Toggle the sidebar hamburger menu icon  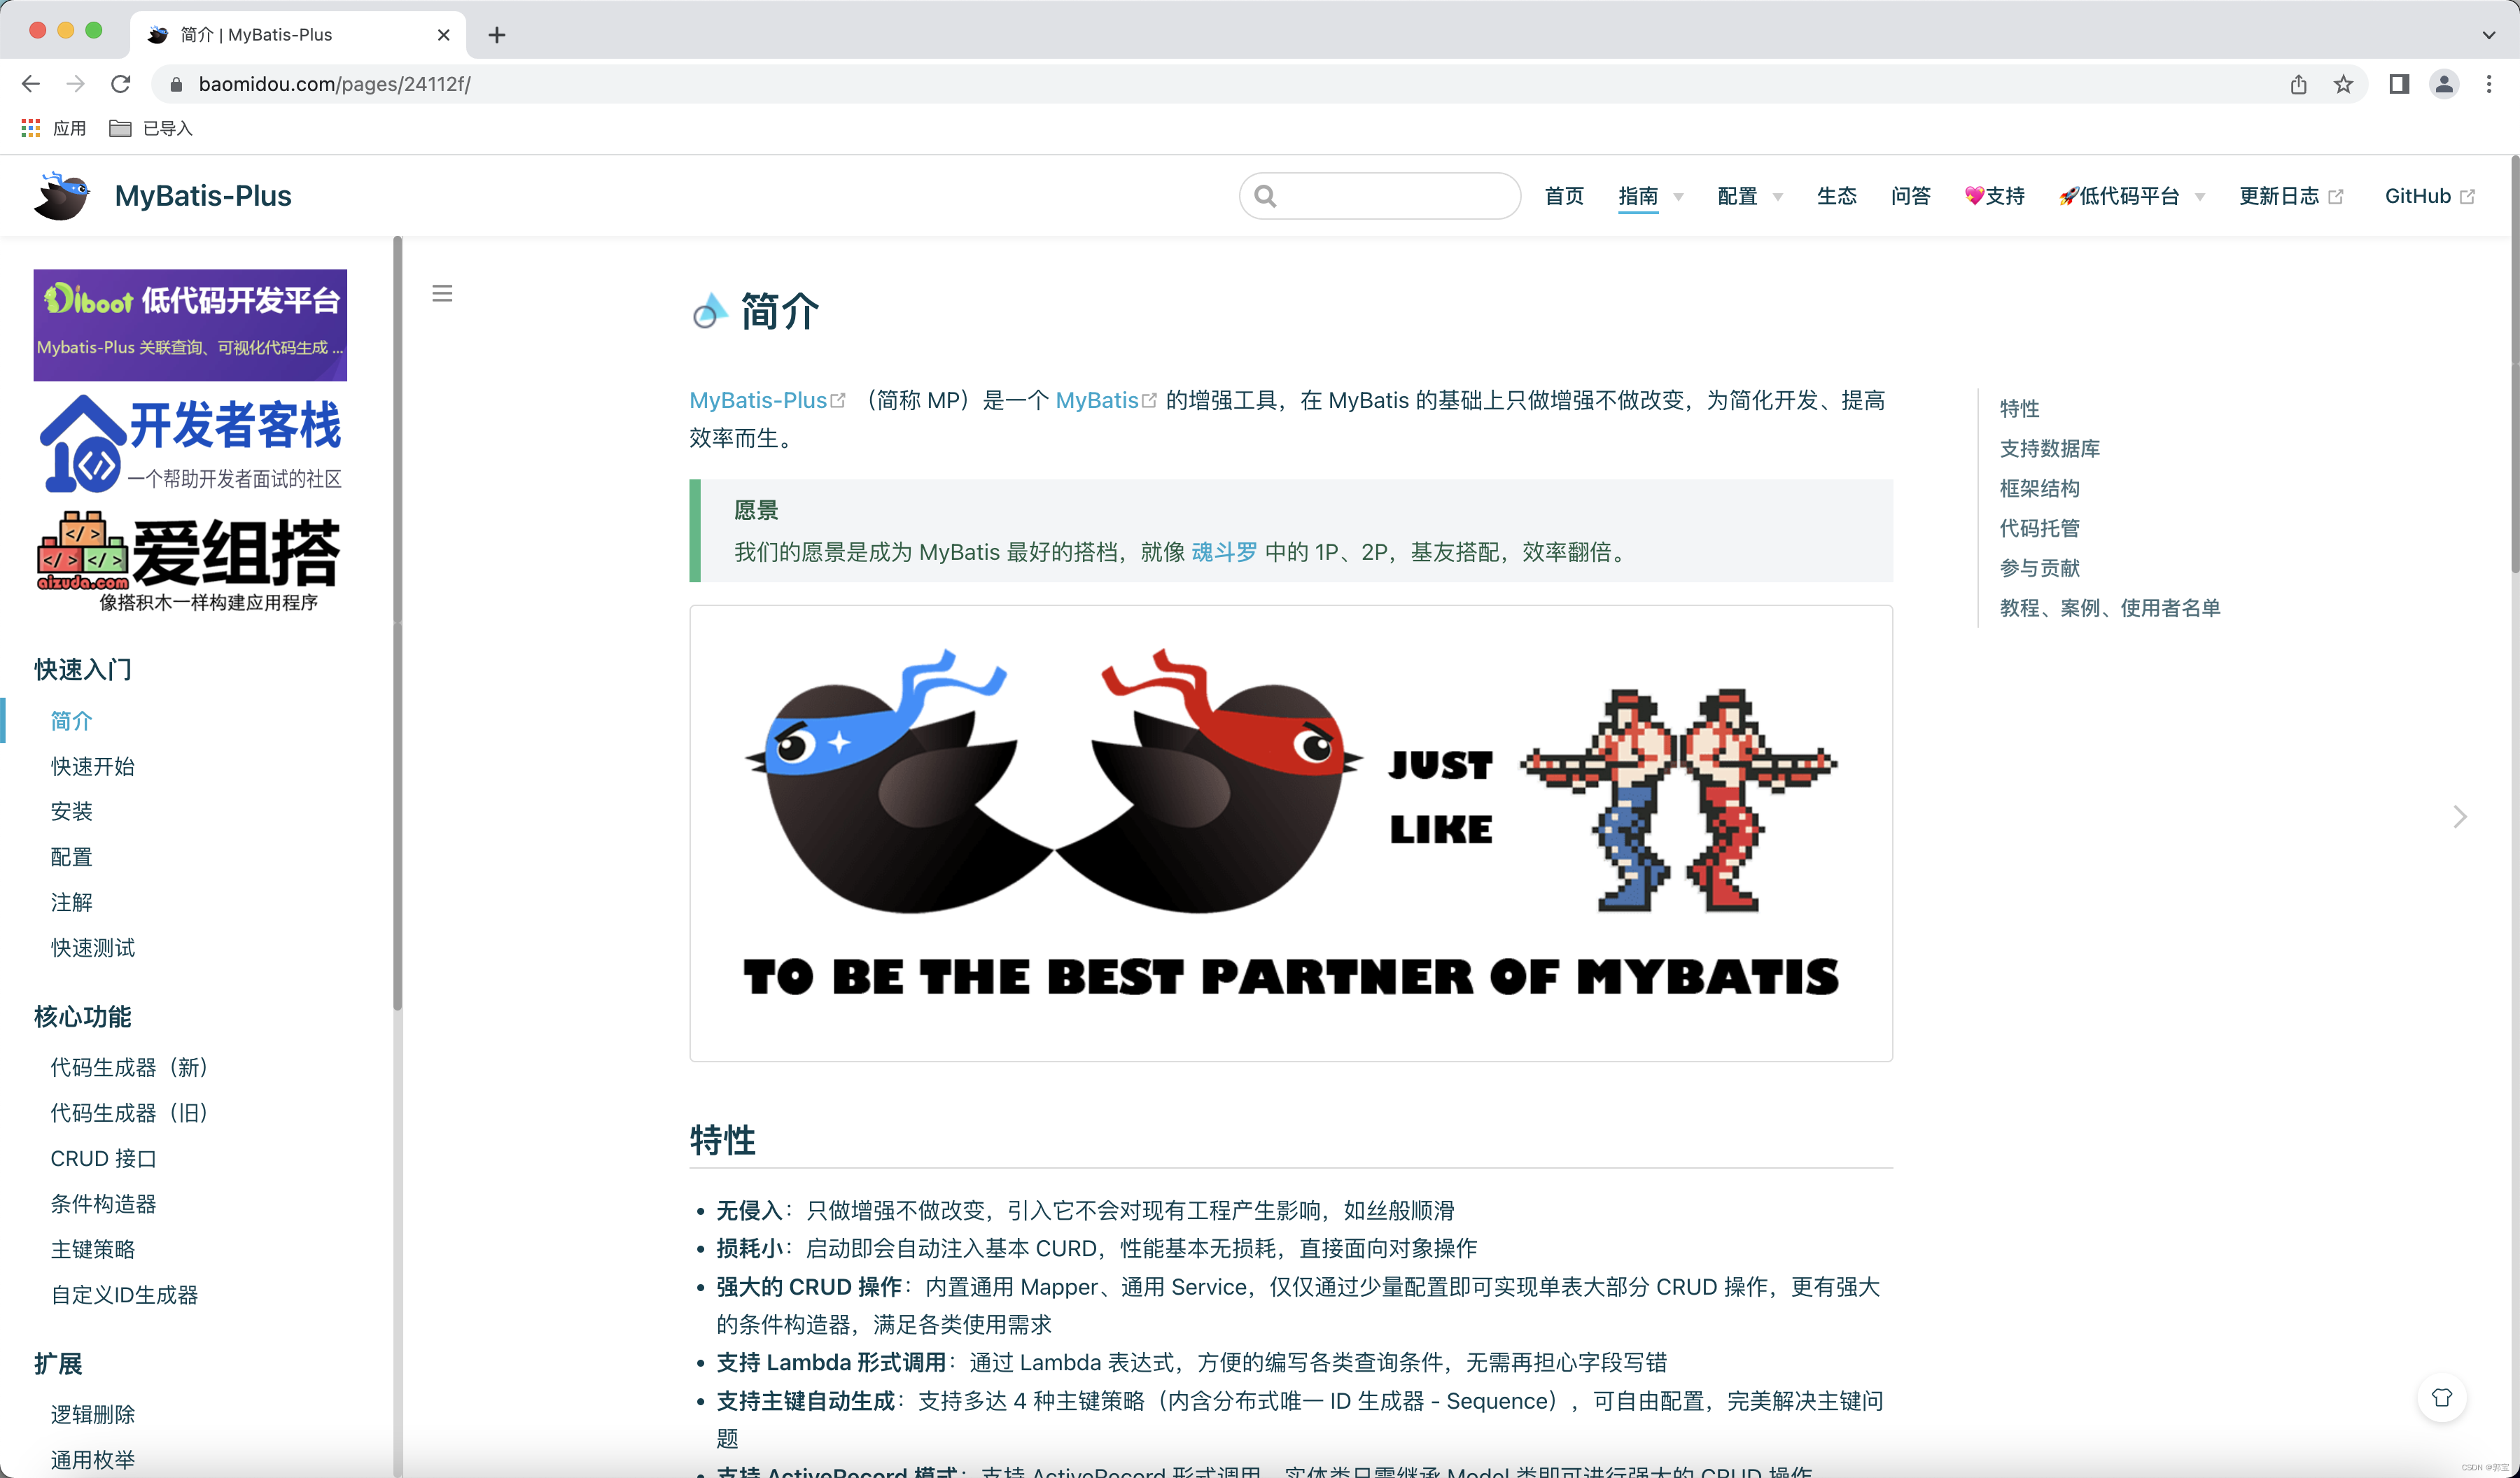pyautogui.click(x=442, y=293)
